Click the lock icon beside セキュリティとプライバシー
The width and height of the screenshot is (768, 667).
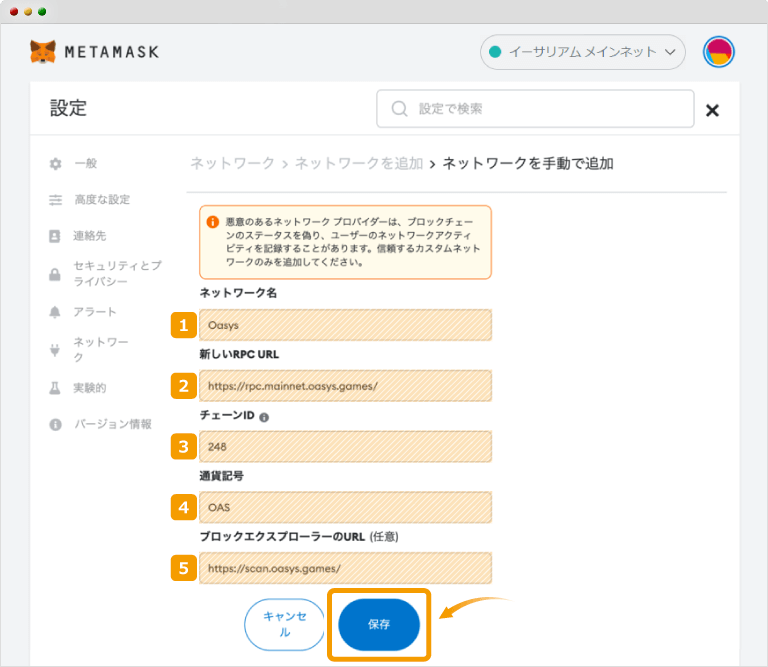55,274
